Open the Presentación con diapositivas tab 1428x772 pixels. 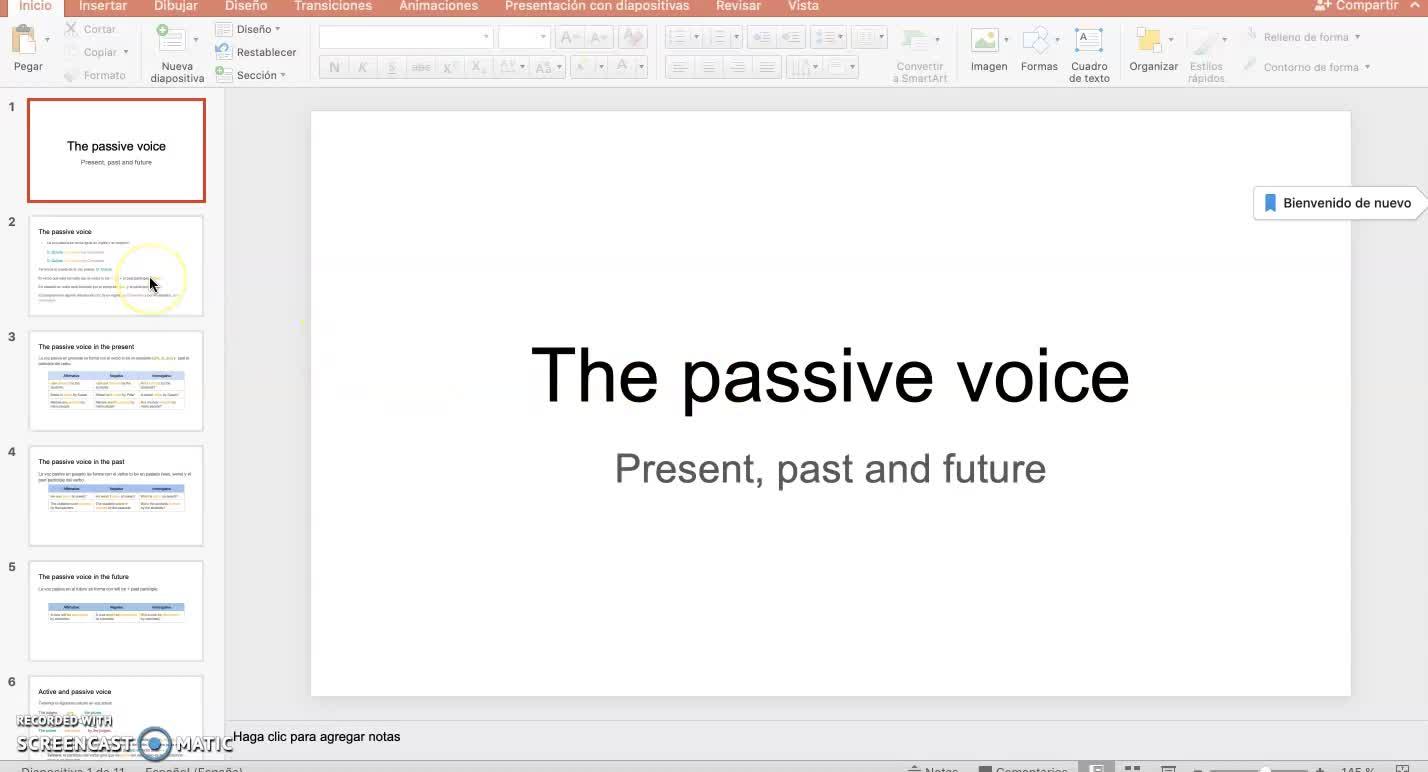[x=597, y=6]
